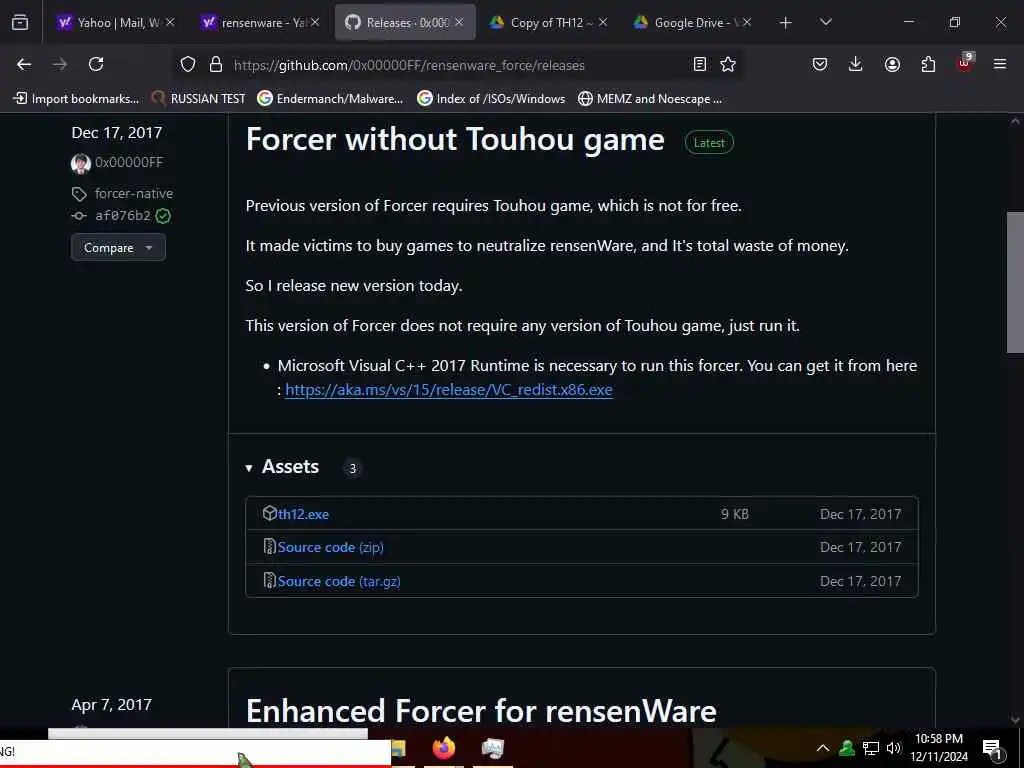Open the Index of /ISOs/Windows bookmark
The image size is (1024, 768).
point(491,99)
